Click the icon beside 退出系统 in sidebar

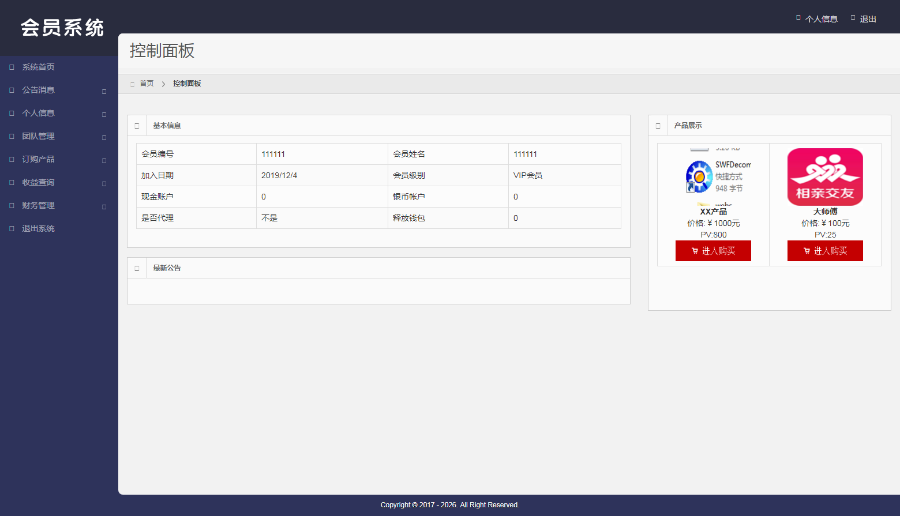click(x=11, y=228)
